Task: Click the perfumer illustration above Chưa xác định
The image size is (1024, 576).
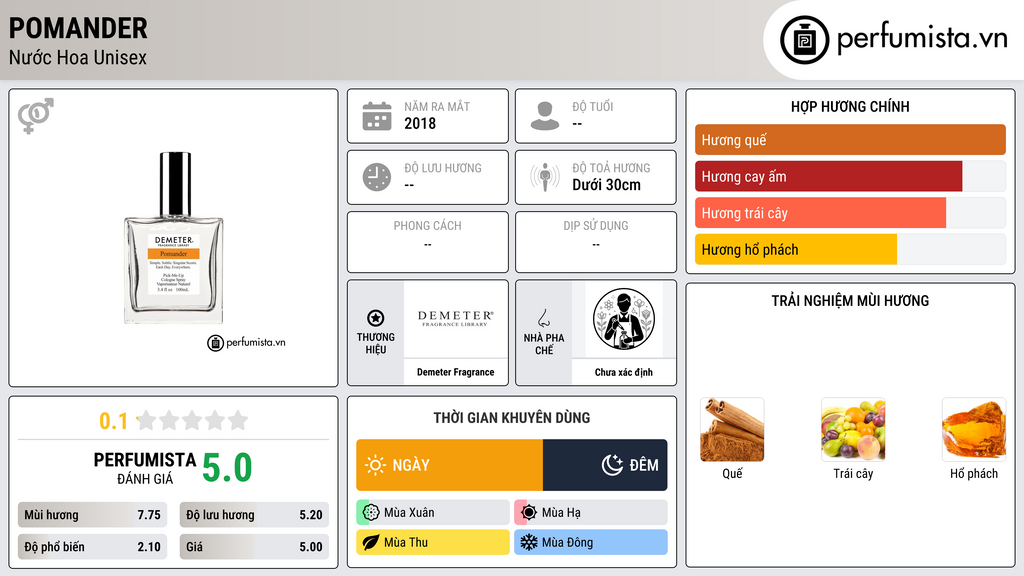Action: point(623,319)
